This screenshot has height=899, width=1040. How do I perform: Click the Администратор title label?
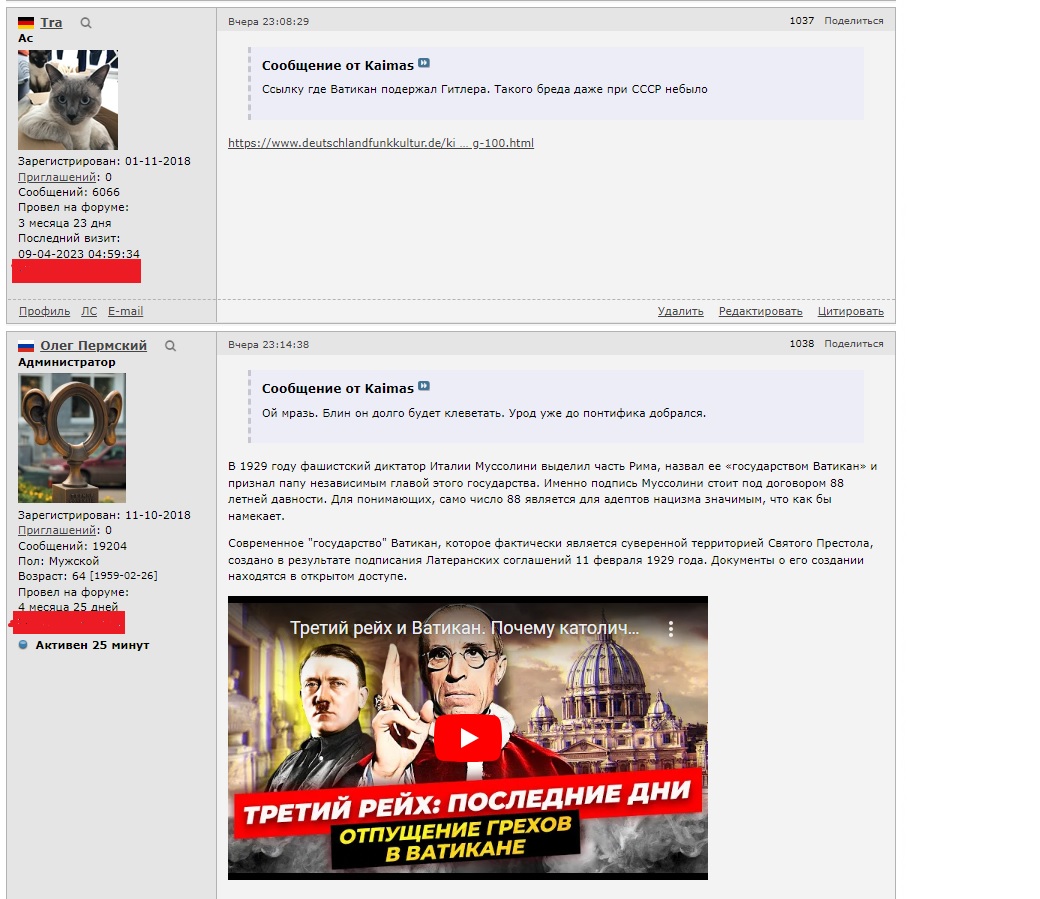pos(66,362)
